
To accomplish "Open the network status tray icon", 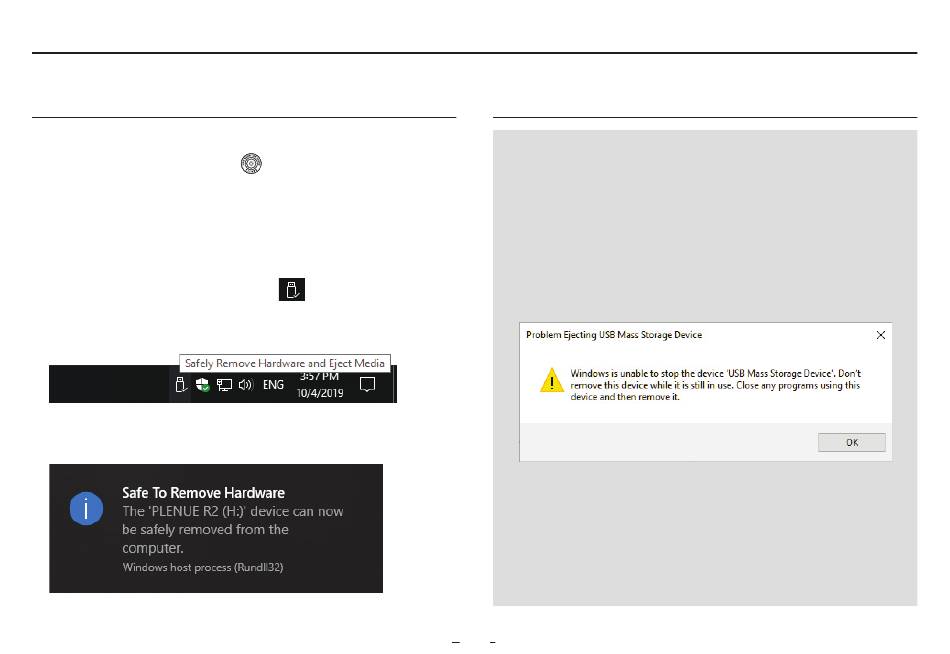I will coord(224,385).
